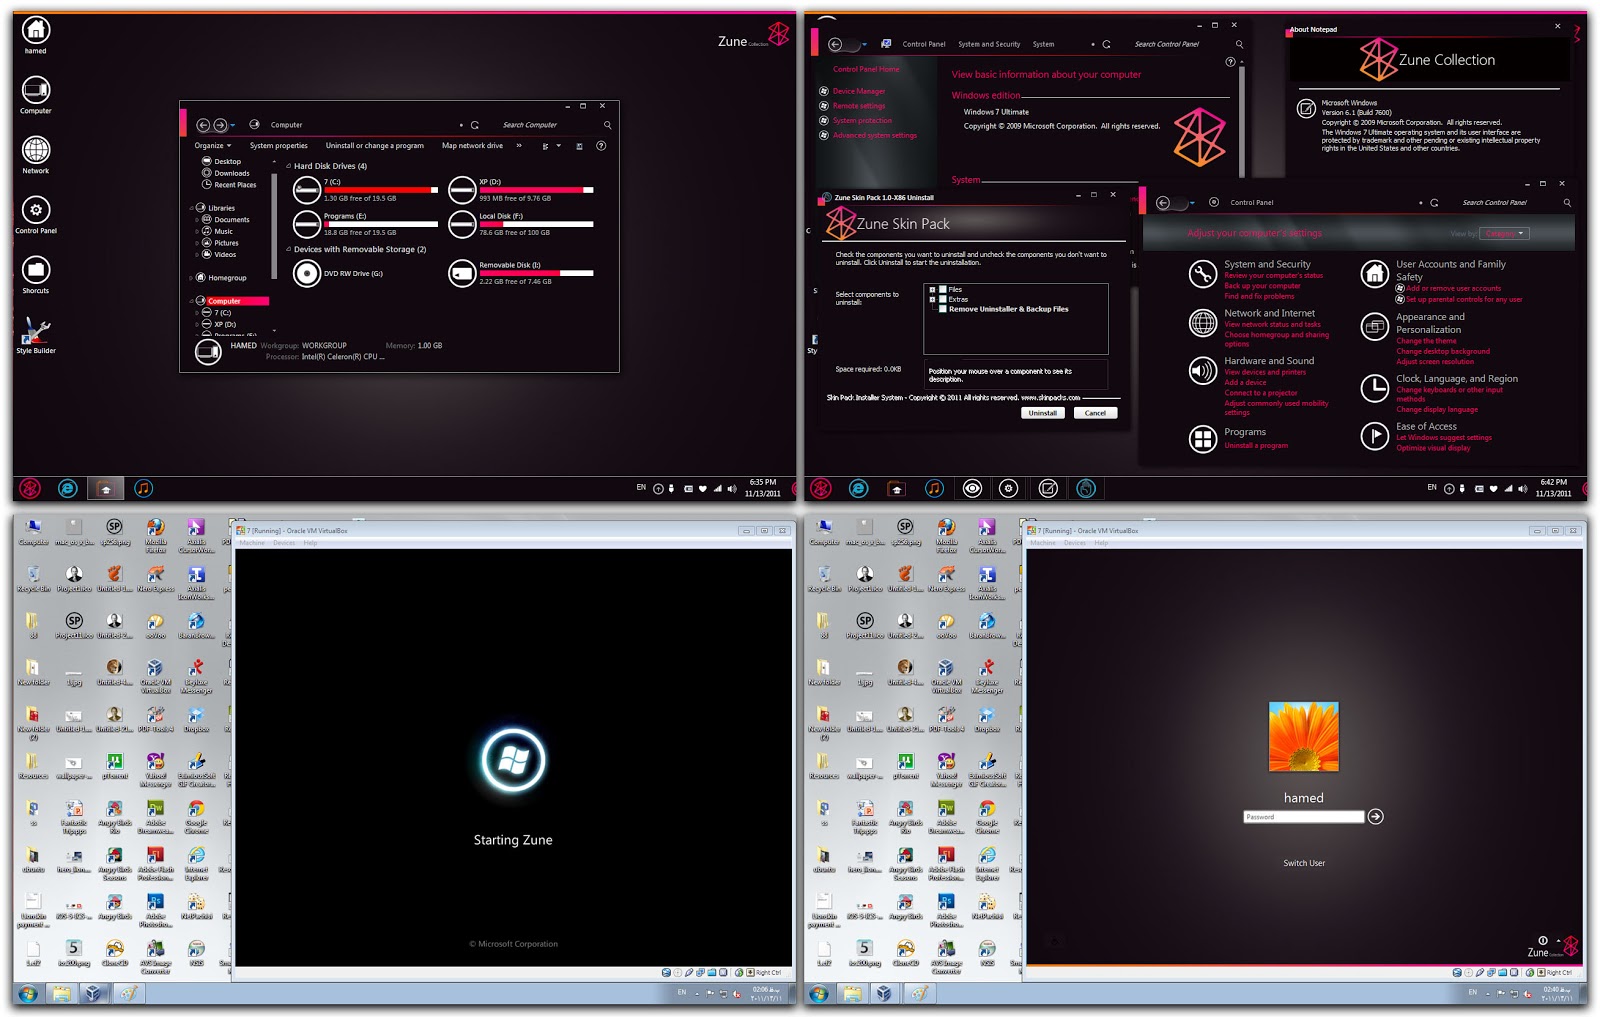This screenshot has width=1600, height=1017.
Task: Open the View by Category dropdown
Action: [1504, 232]
